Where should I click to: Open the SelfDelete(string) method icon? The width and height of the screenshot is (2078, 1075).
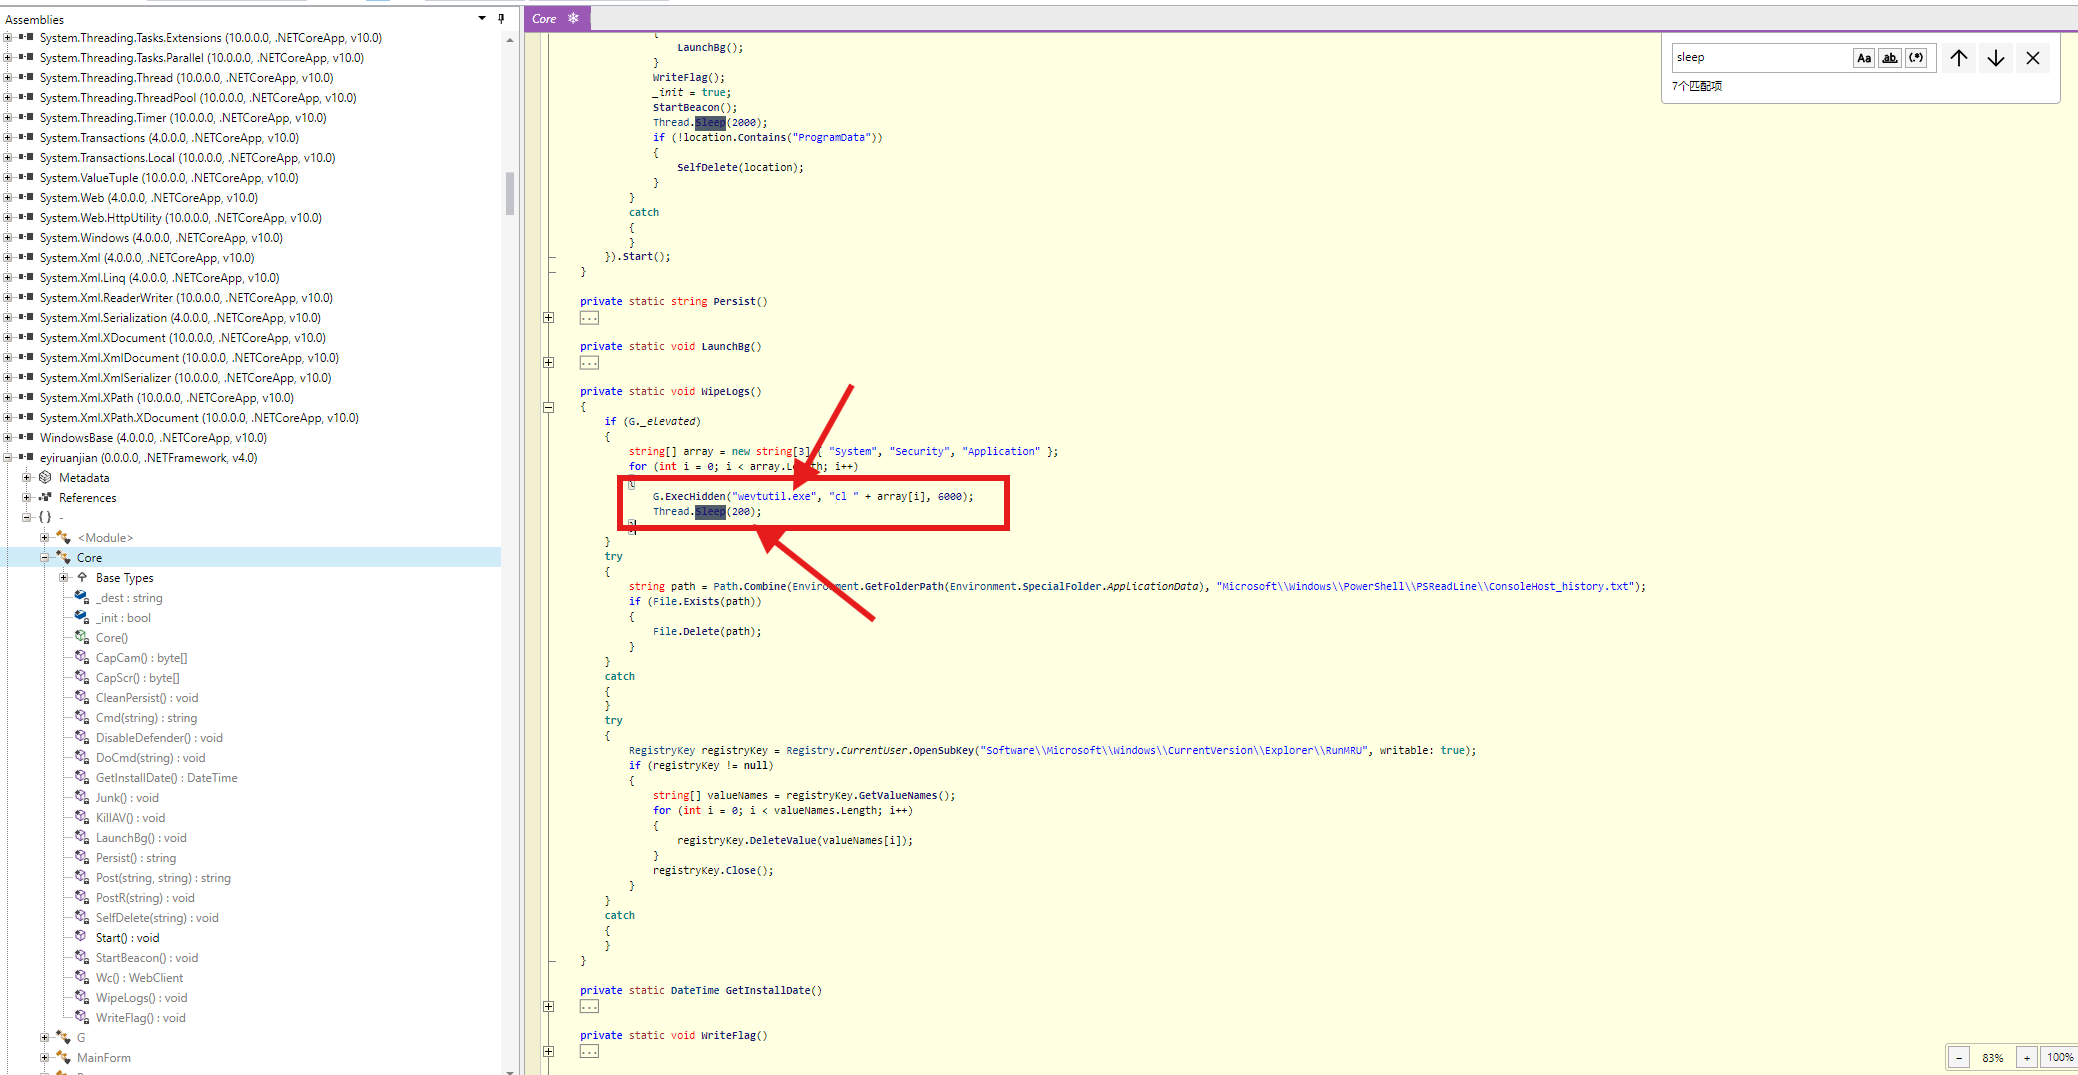point(82,918)
